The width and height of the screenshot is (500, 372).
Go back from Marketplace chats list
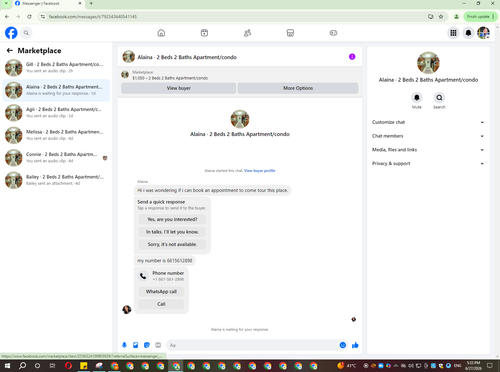[10, 51]
